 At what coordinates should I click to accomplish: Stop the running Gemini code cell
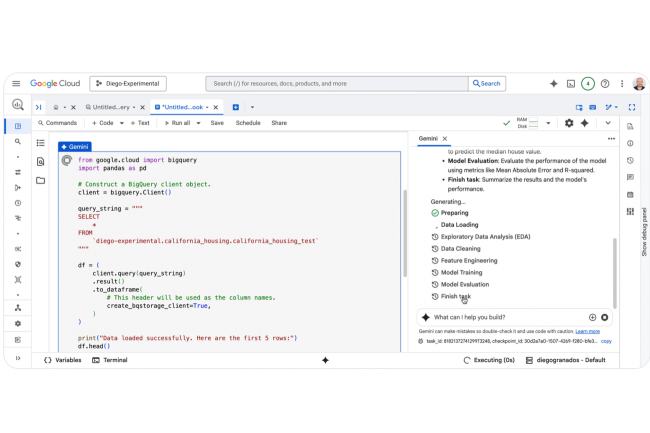click(x=67, y=160)
